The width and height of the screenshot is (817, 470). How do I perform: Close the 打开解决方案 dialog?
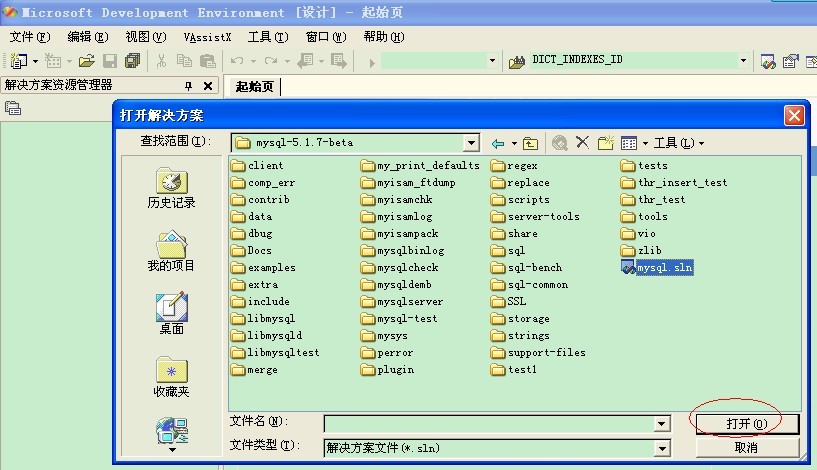tap(794, 116)
